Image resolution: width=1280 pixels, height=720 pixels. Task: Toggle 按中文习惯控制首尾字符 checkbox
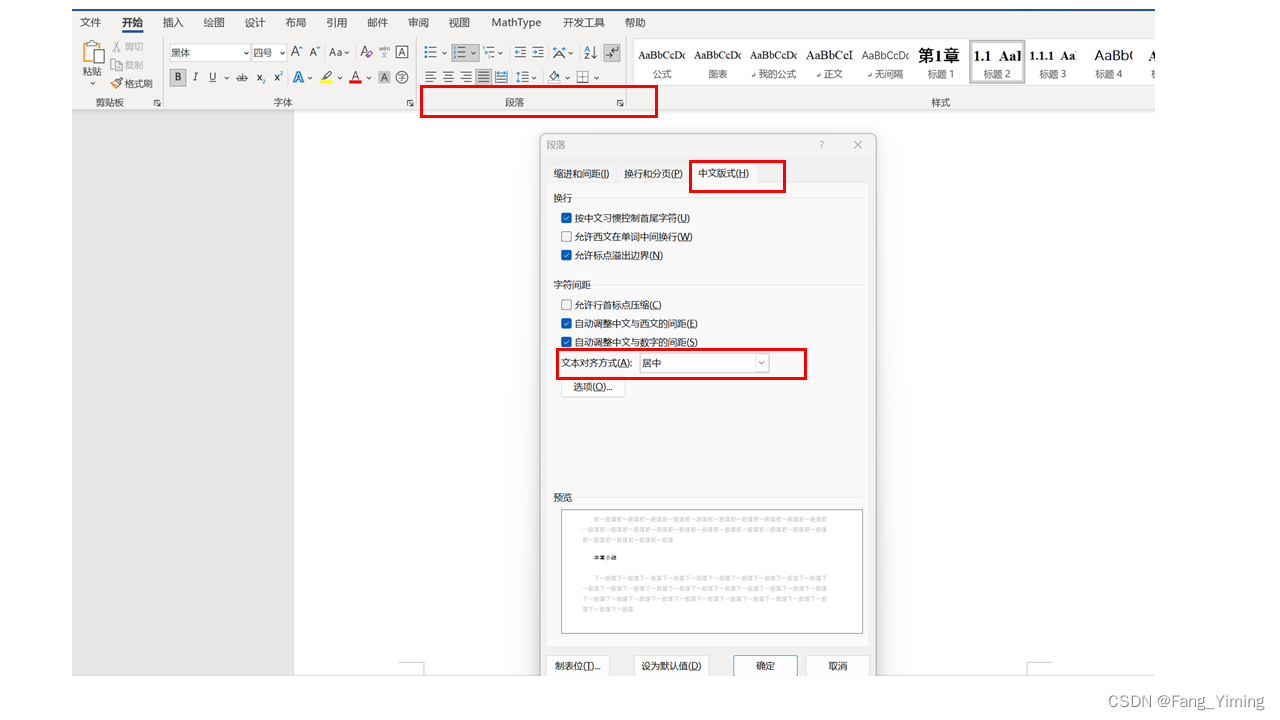(x=566, y=218)
